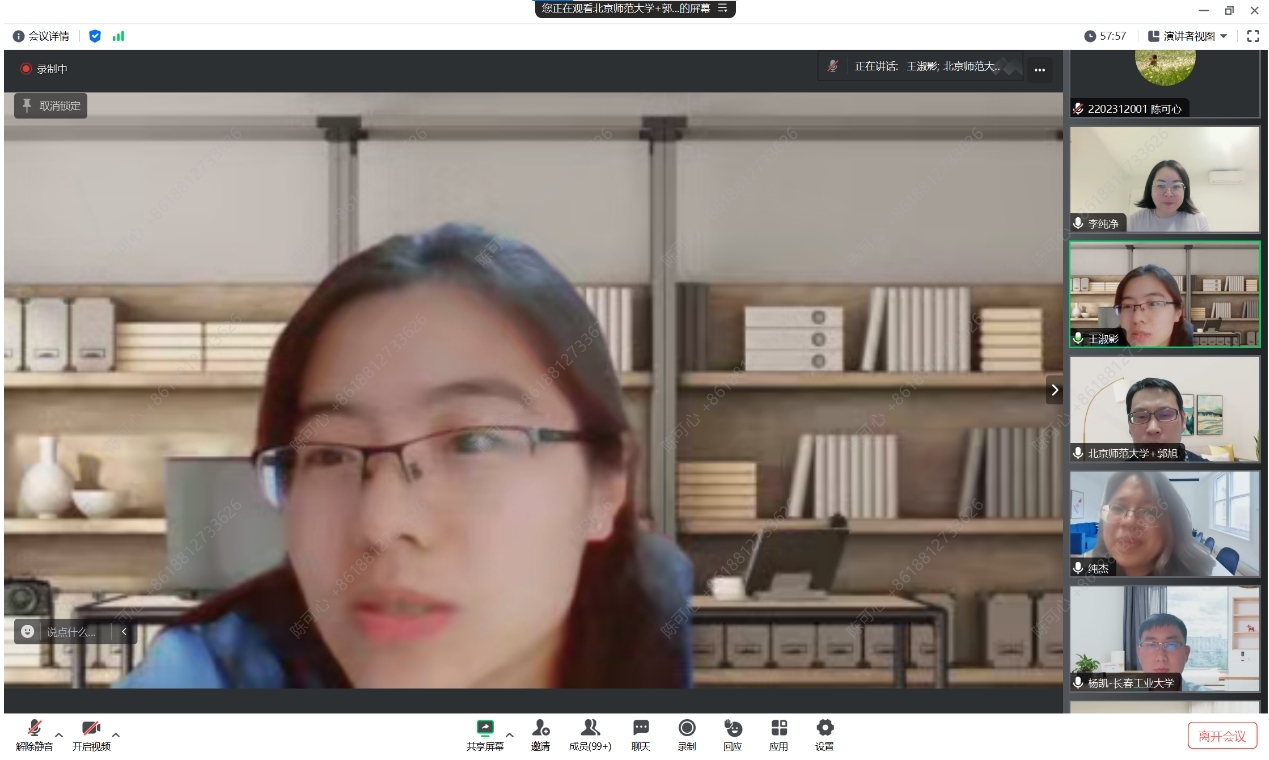Image resolution: width=1269 pixels, height=760 pixels.
Task: Open the Invite (邀请) icon
Action: coord(540,729)
